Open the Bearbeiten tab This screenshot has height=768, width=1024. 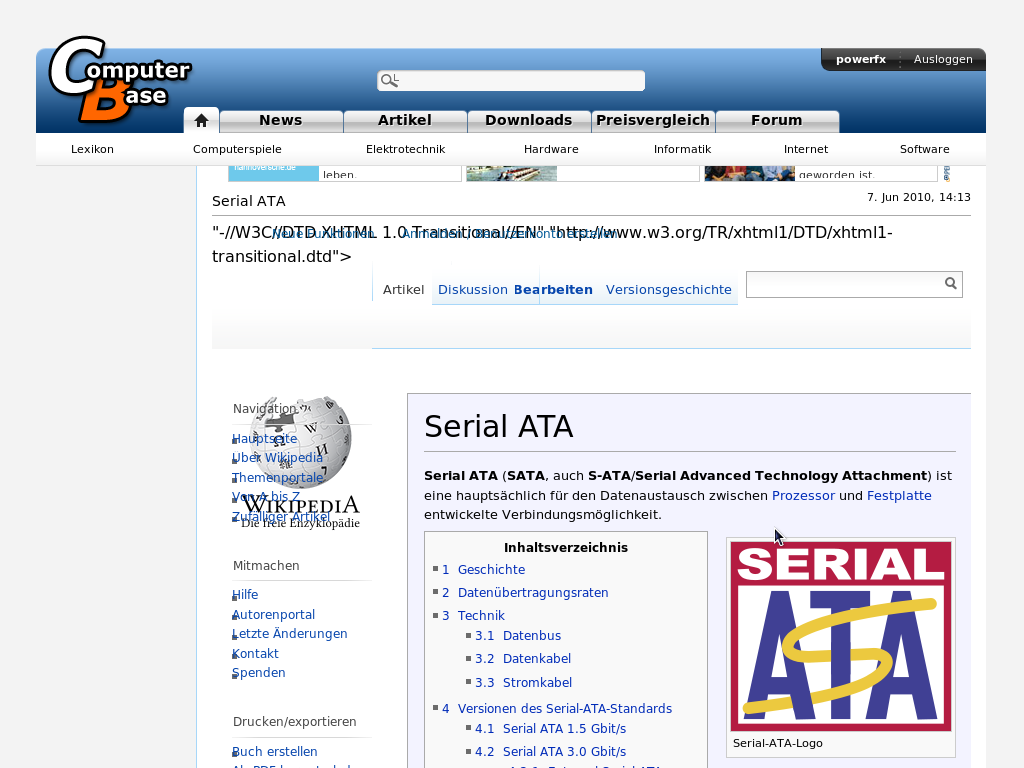tap(553, 290)
